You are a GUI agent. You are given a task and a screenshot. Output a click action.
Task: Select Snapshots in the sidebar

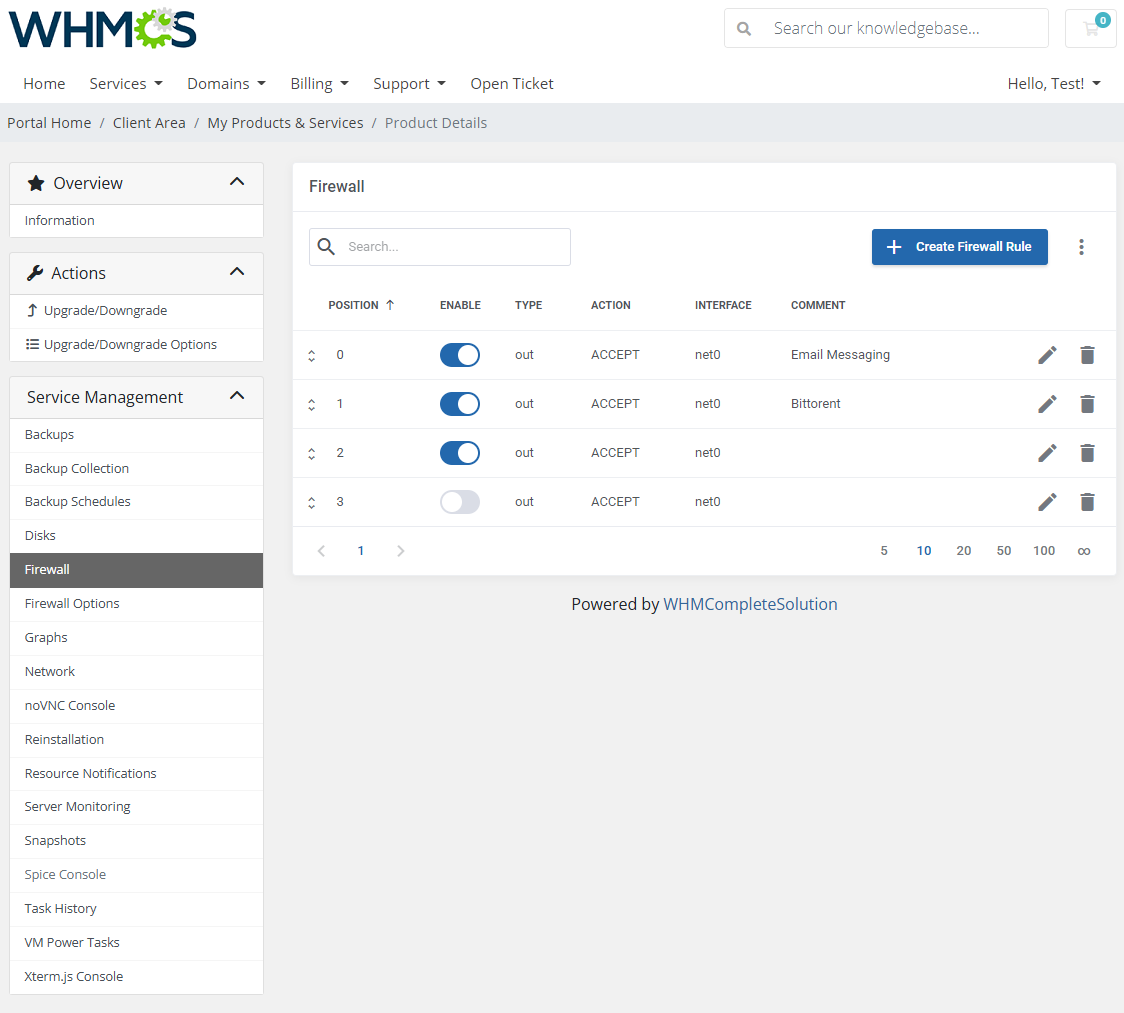tap(136, 841)
